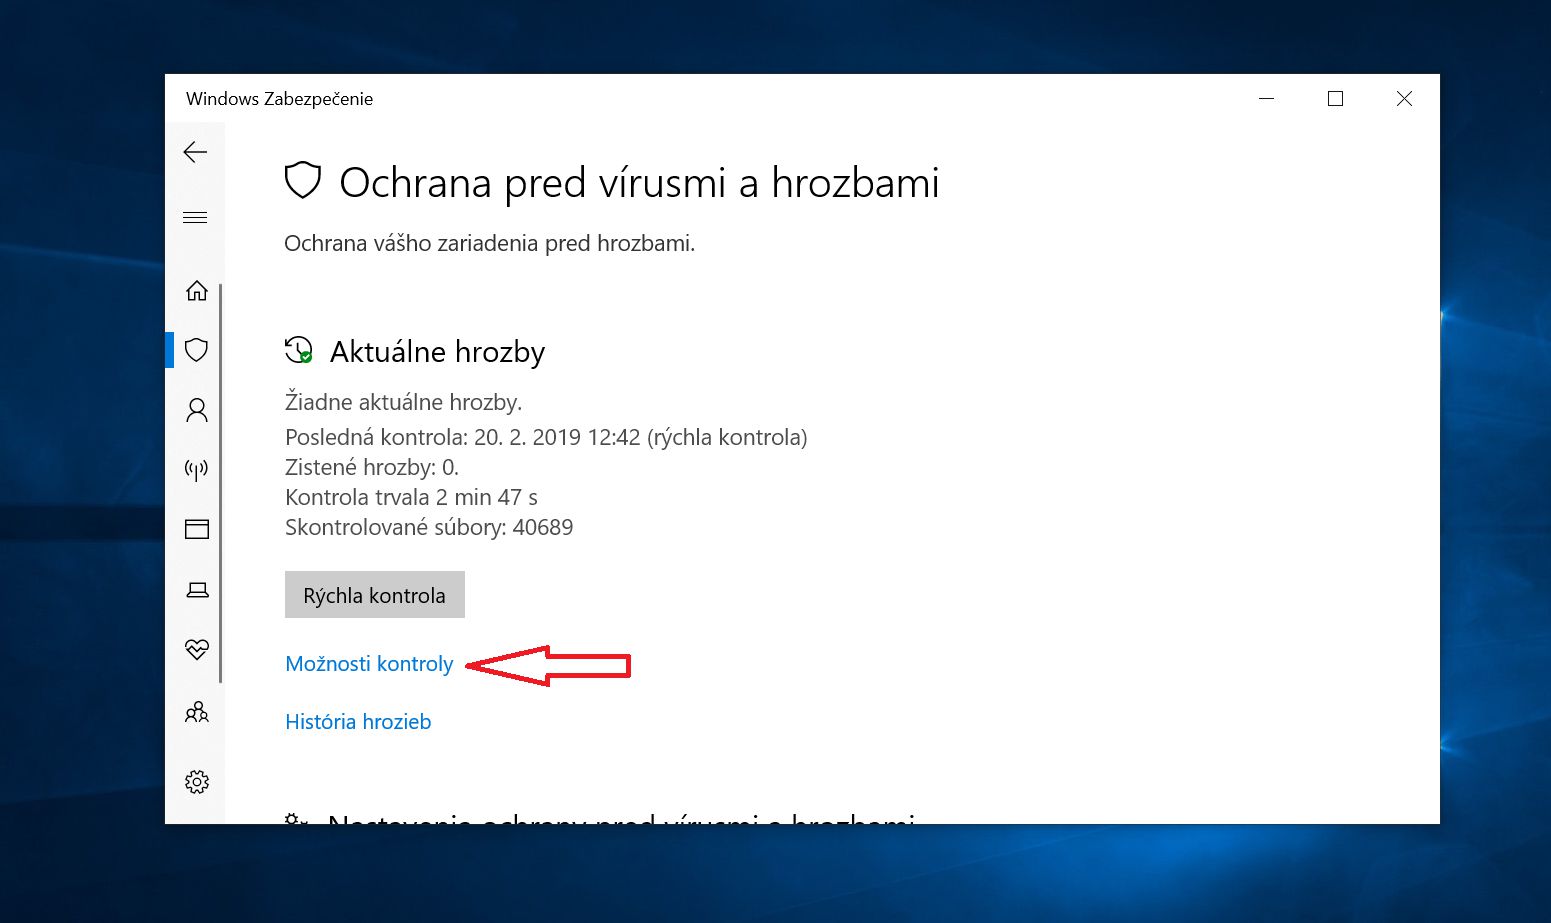Screen dimensions: 1551x923
Task: Open the Settings gear icon in the sidebar
Action: [197, 781]
